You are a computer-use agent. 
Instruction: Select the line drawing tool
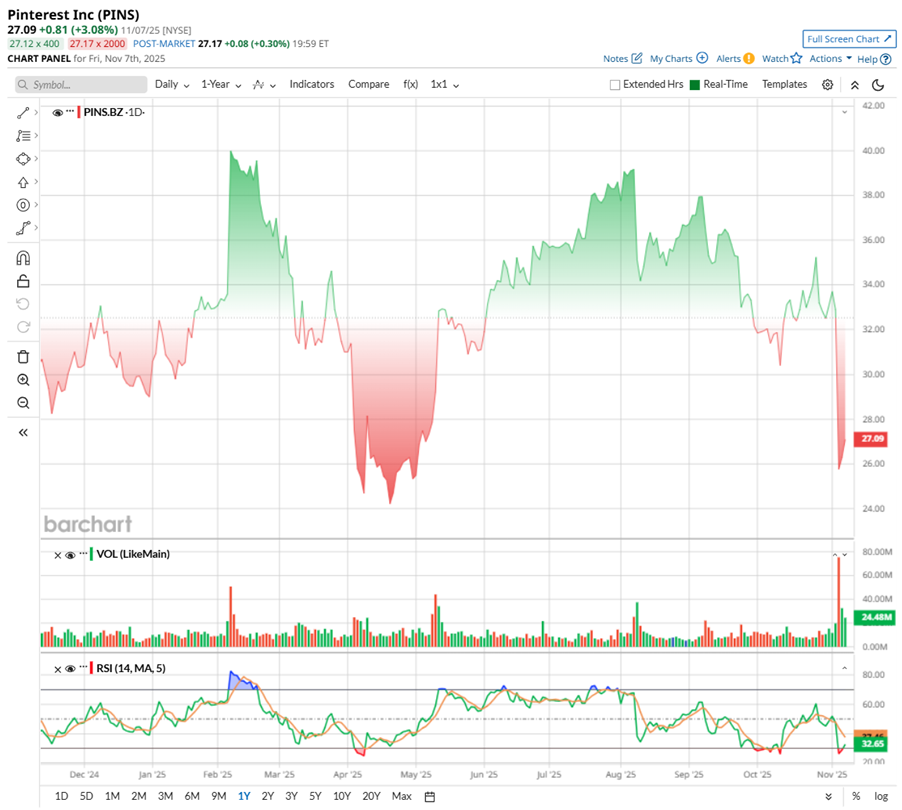coord(23,113)
